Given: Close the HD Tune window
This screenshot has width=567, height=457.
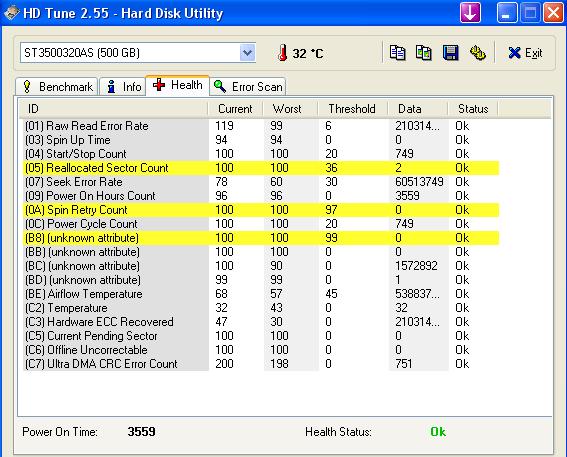Looking at the screenshot, I should 553,13.
